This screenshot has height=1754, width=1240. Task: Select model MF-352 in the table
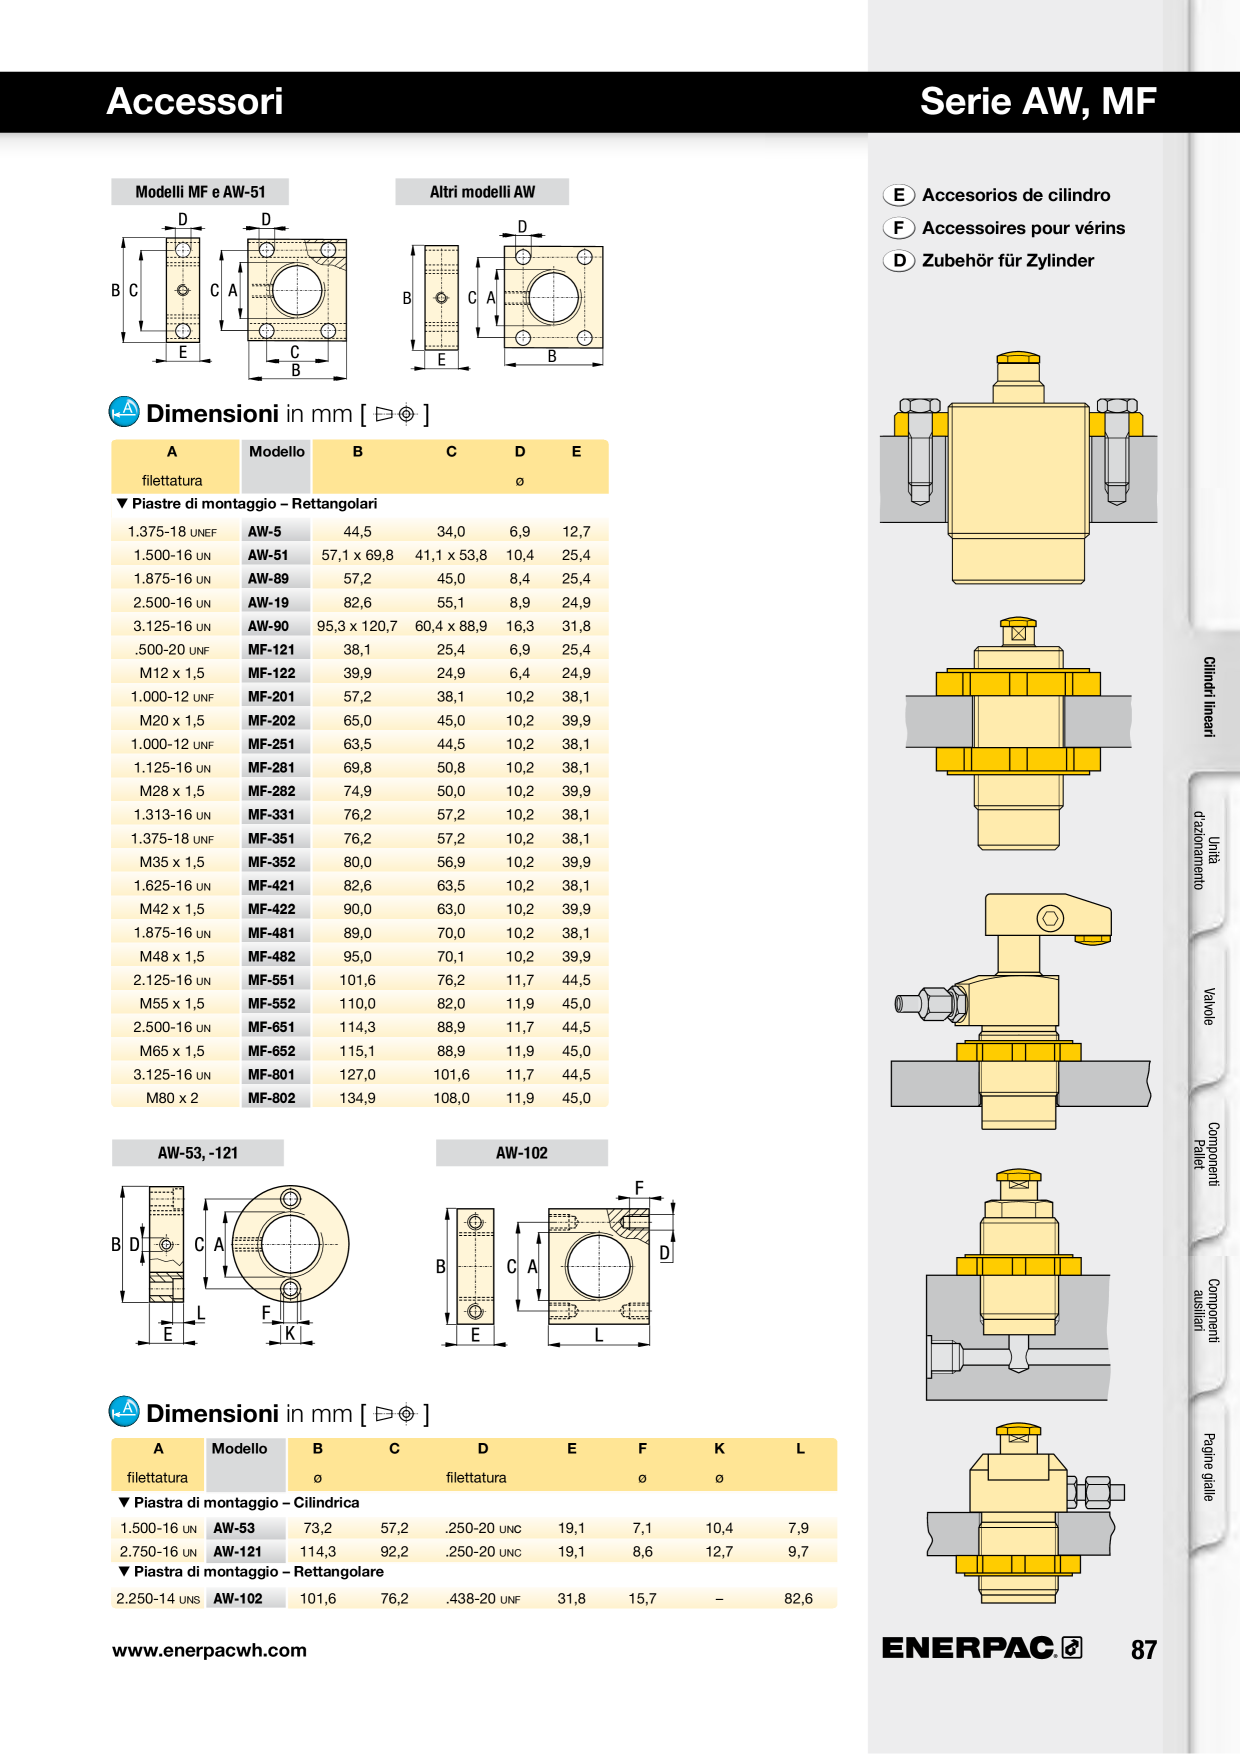pyautogui.click(x=276, y=862)
